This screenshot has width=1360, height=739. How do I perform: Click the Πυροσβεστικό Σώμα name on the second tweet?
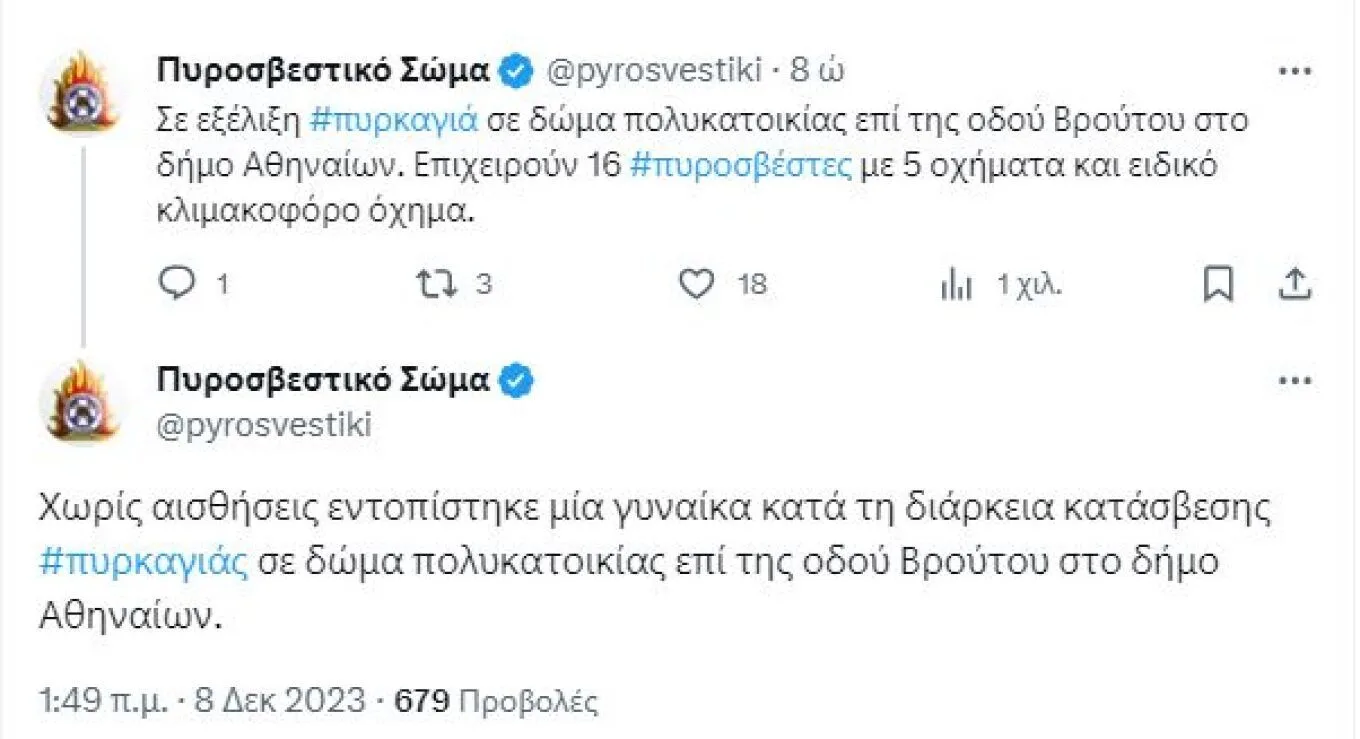tap(323, 380)
